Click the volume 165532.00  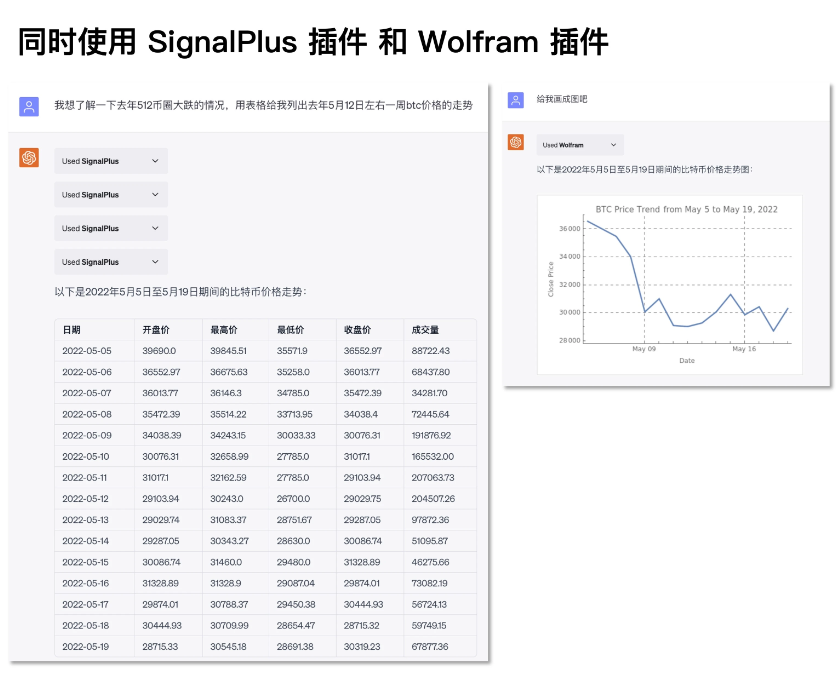[x=433, y=457]
